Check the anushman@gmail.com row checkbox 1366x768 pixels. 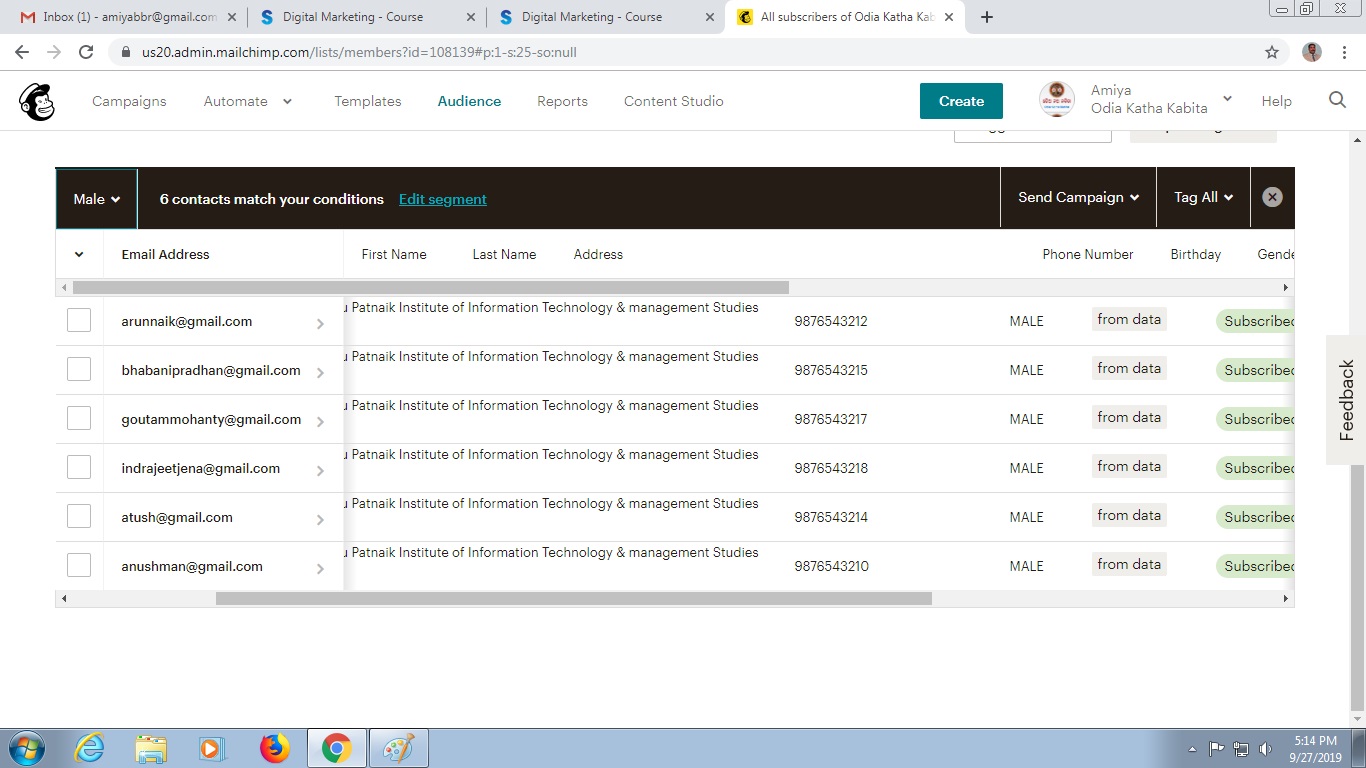click(79, 566)
